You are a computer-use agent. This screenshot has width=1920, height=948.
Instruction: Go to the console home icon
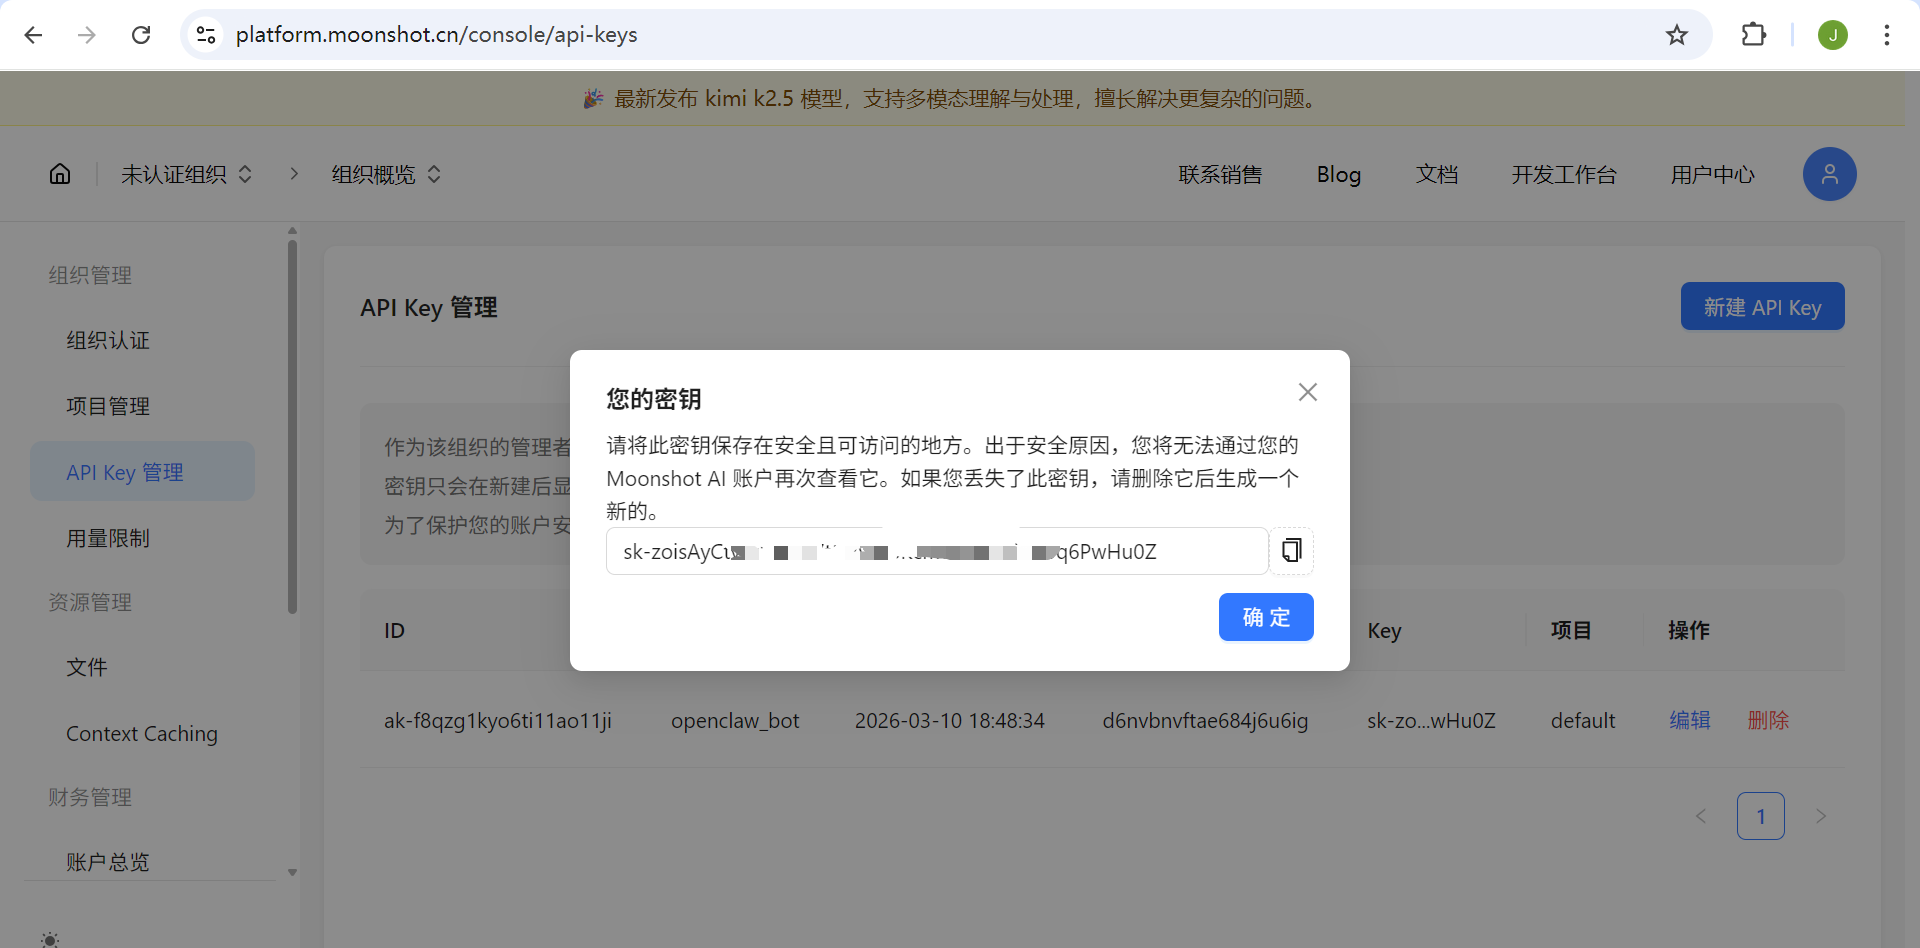60,174
